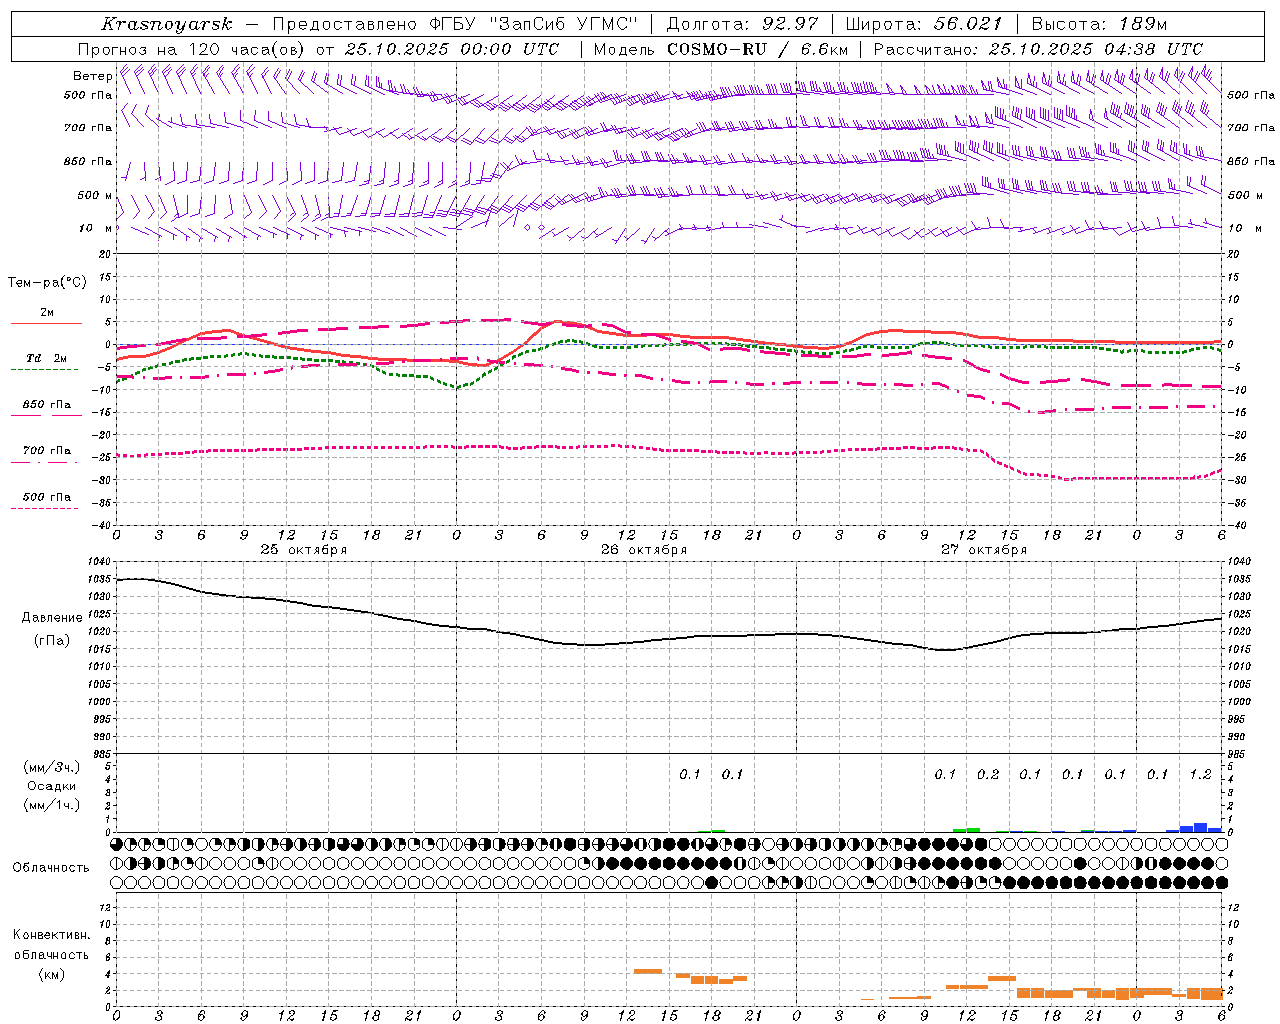Click the 700 гПа entry in the temperature legend
Screen dimensions: 1280x1024
[x=47, y=450]
